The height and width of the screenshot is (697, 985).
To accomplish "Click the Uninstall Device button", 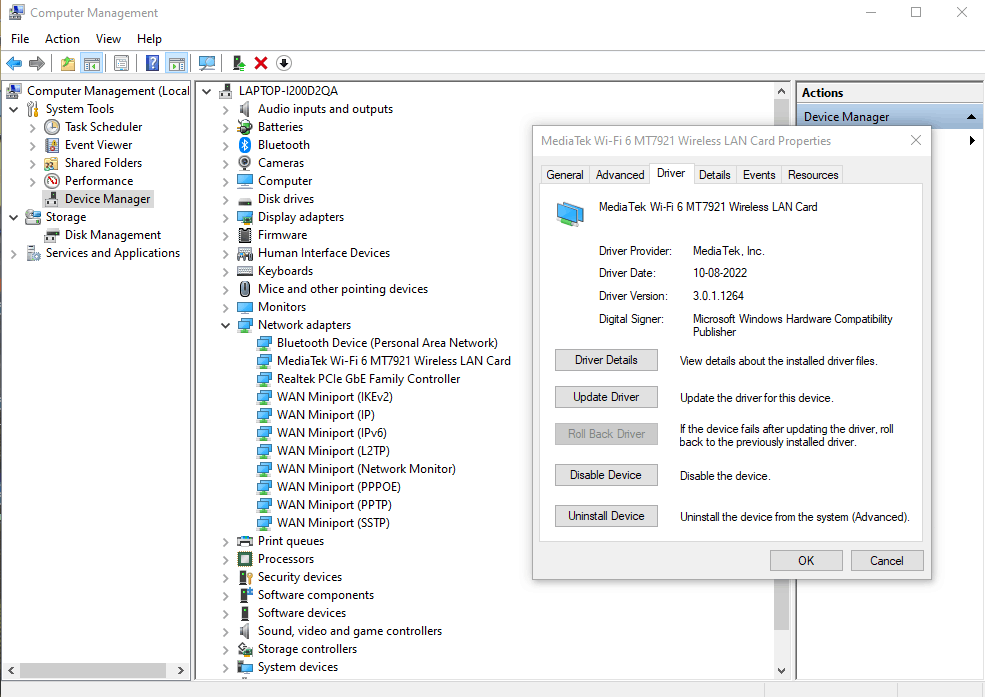I will point(606,516).
